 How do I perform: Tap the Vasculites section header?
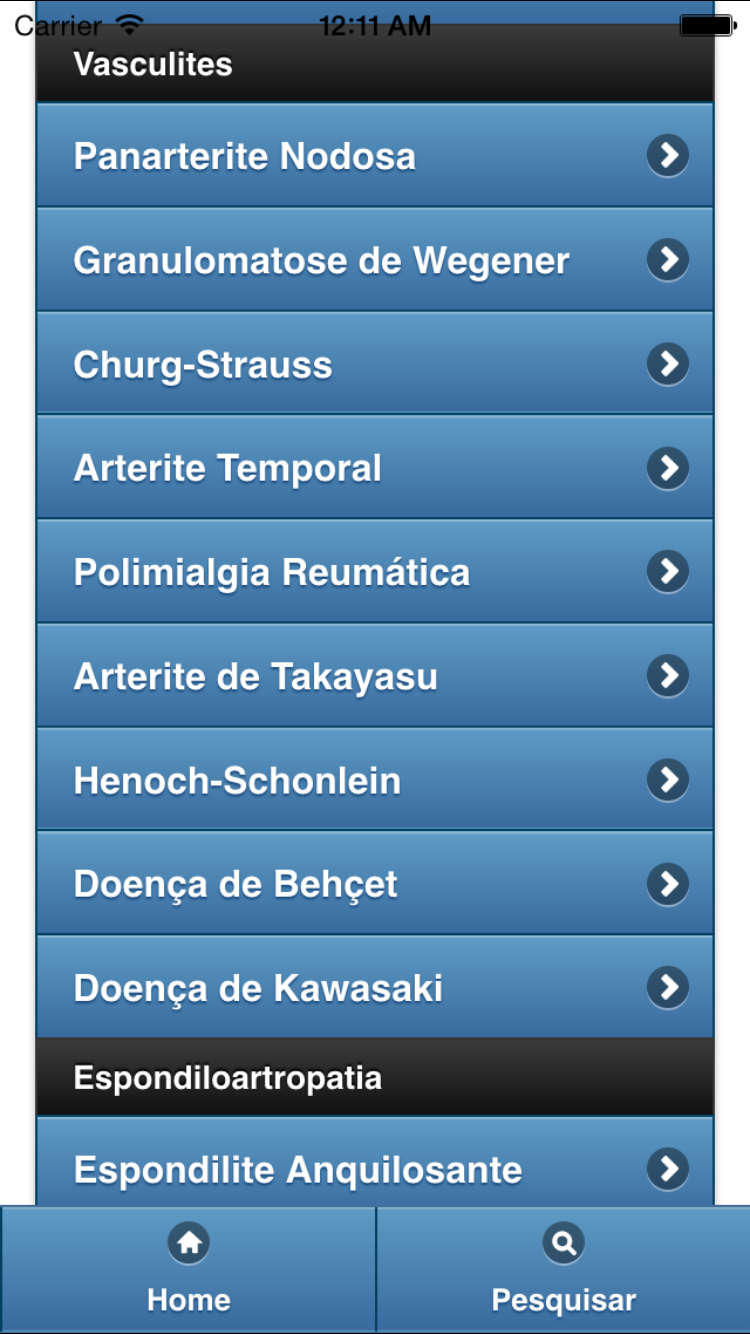point(375,64)
